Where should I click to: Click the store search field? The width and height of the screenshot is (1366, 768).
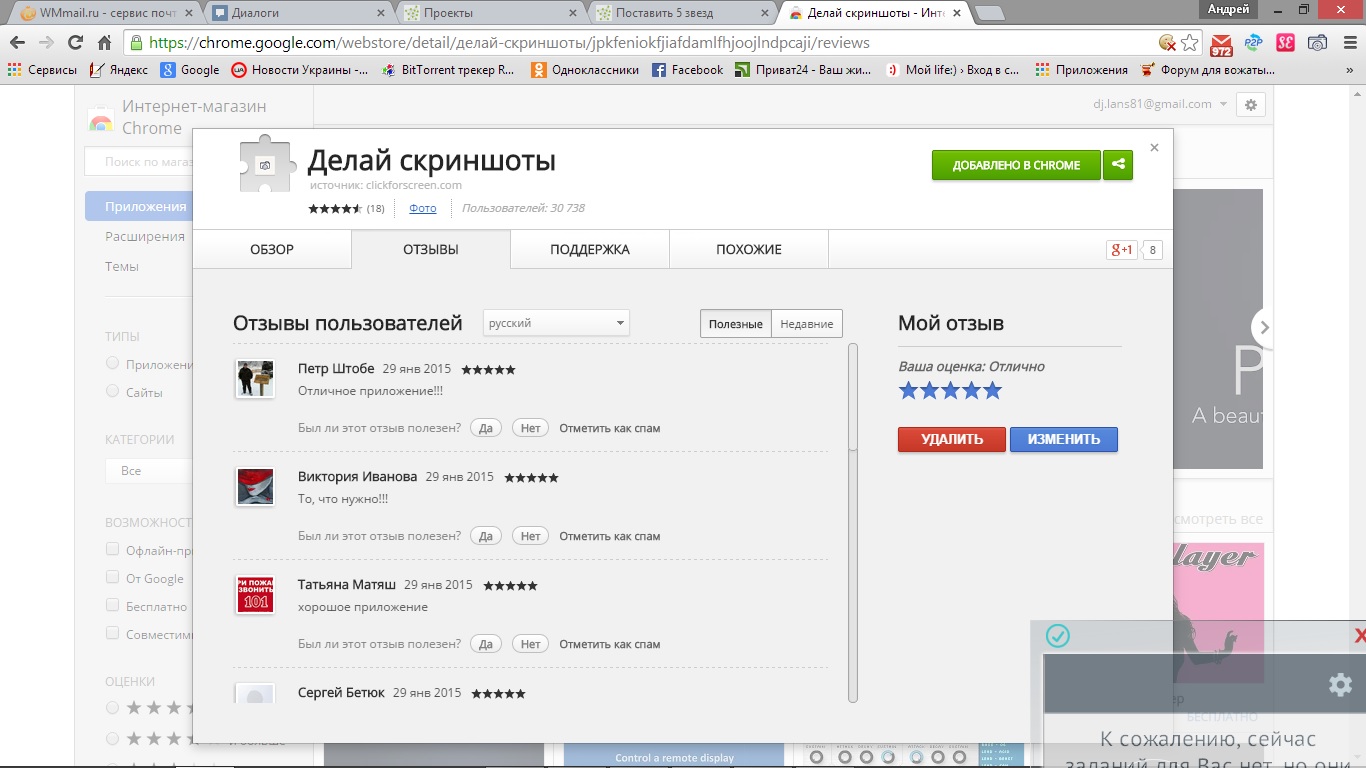[x=138, y=161]
